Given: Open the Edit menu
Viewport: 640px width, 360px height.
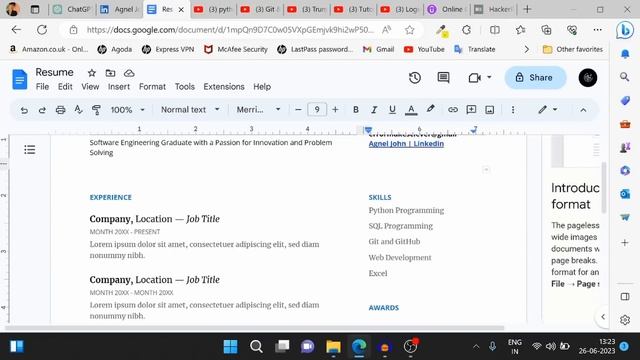Looking at the screenshot, I should click(65, 87).
